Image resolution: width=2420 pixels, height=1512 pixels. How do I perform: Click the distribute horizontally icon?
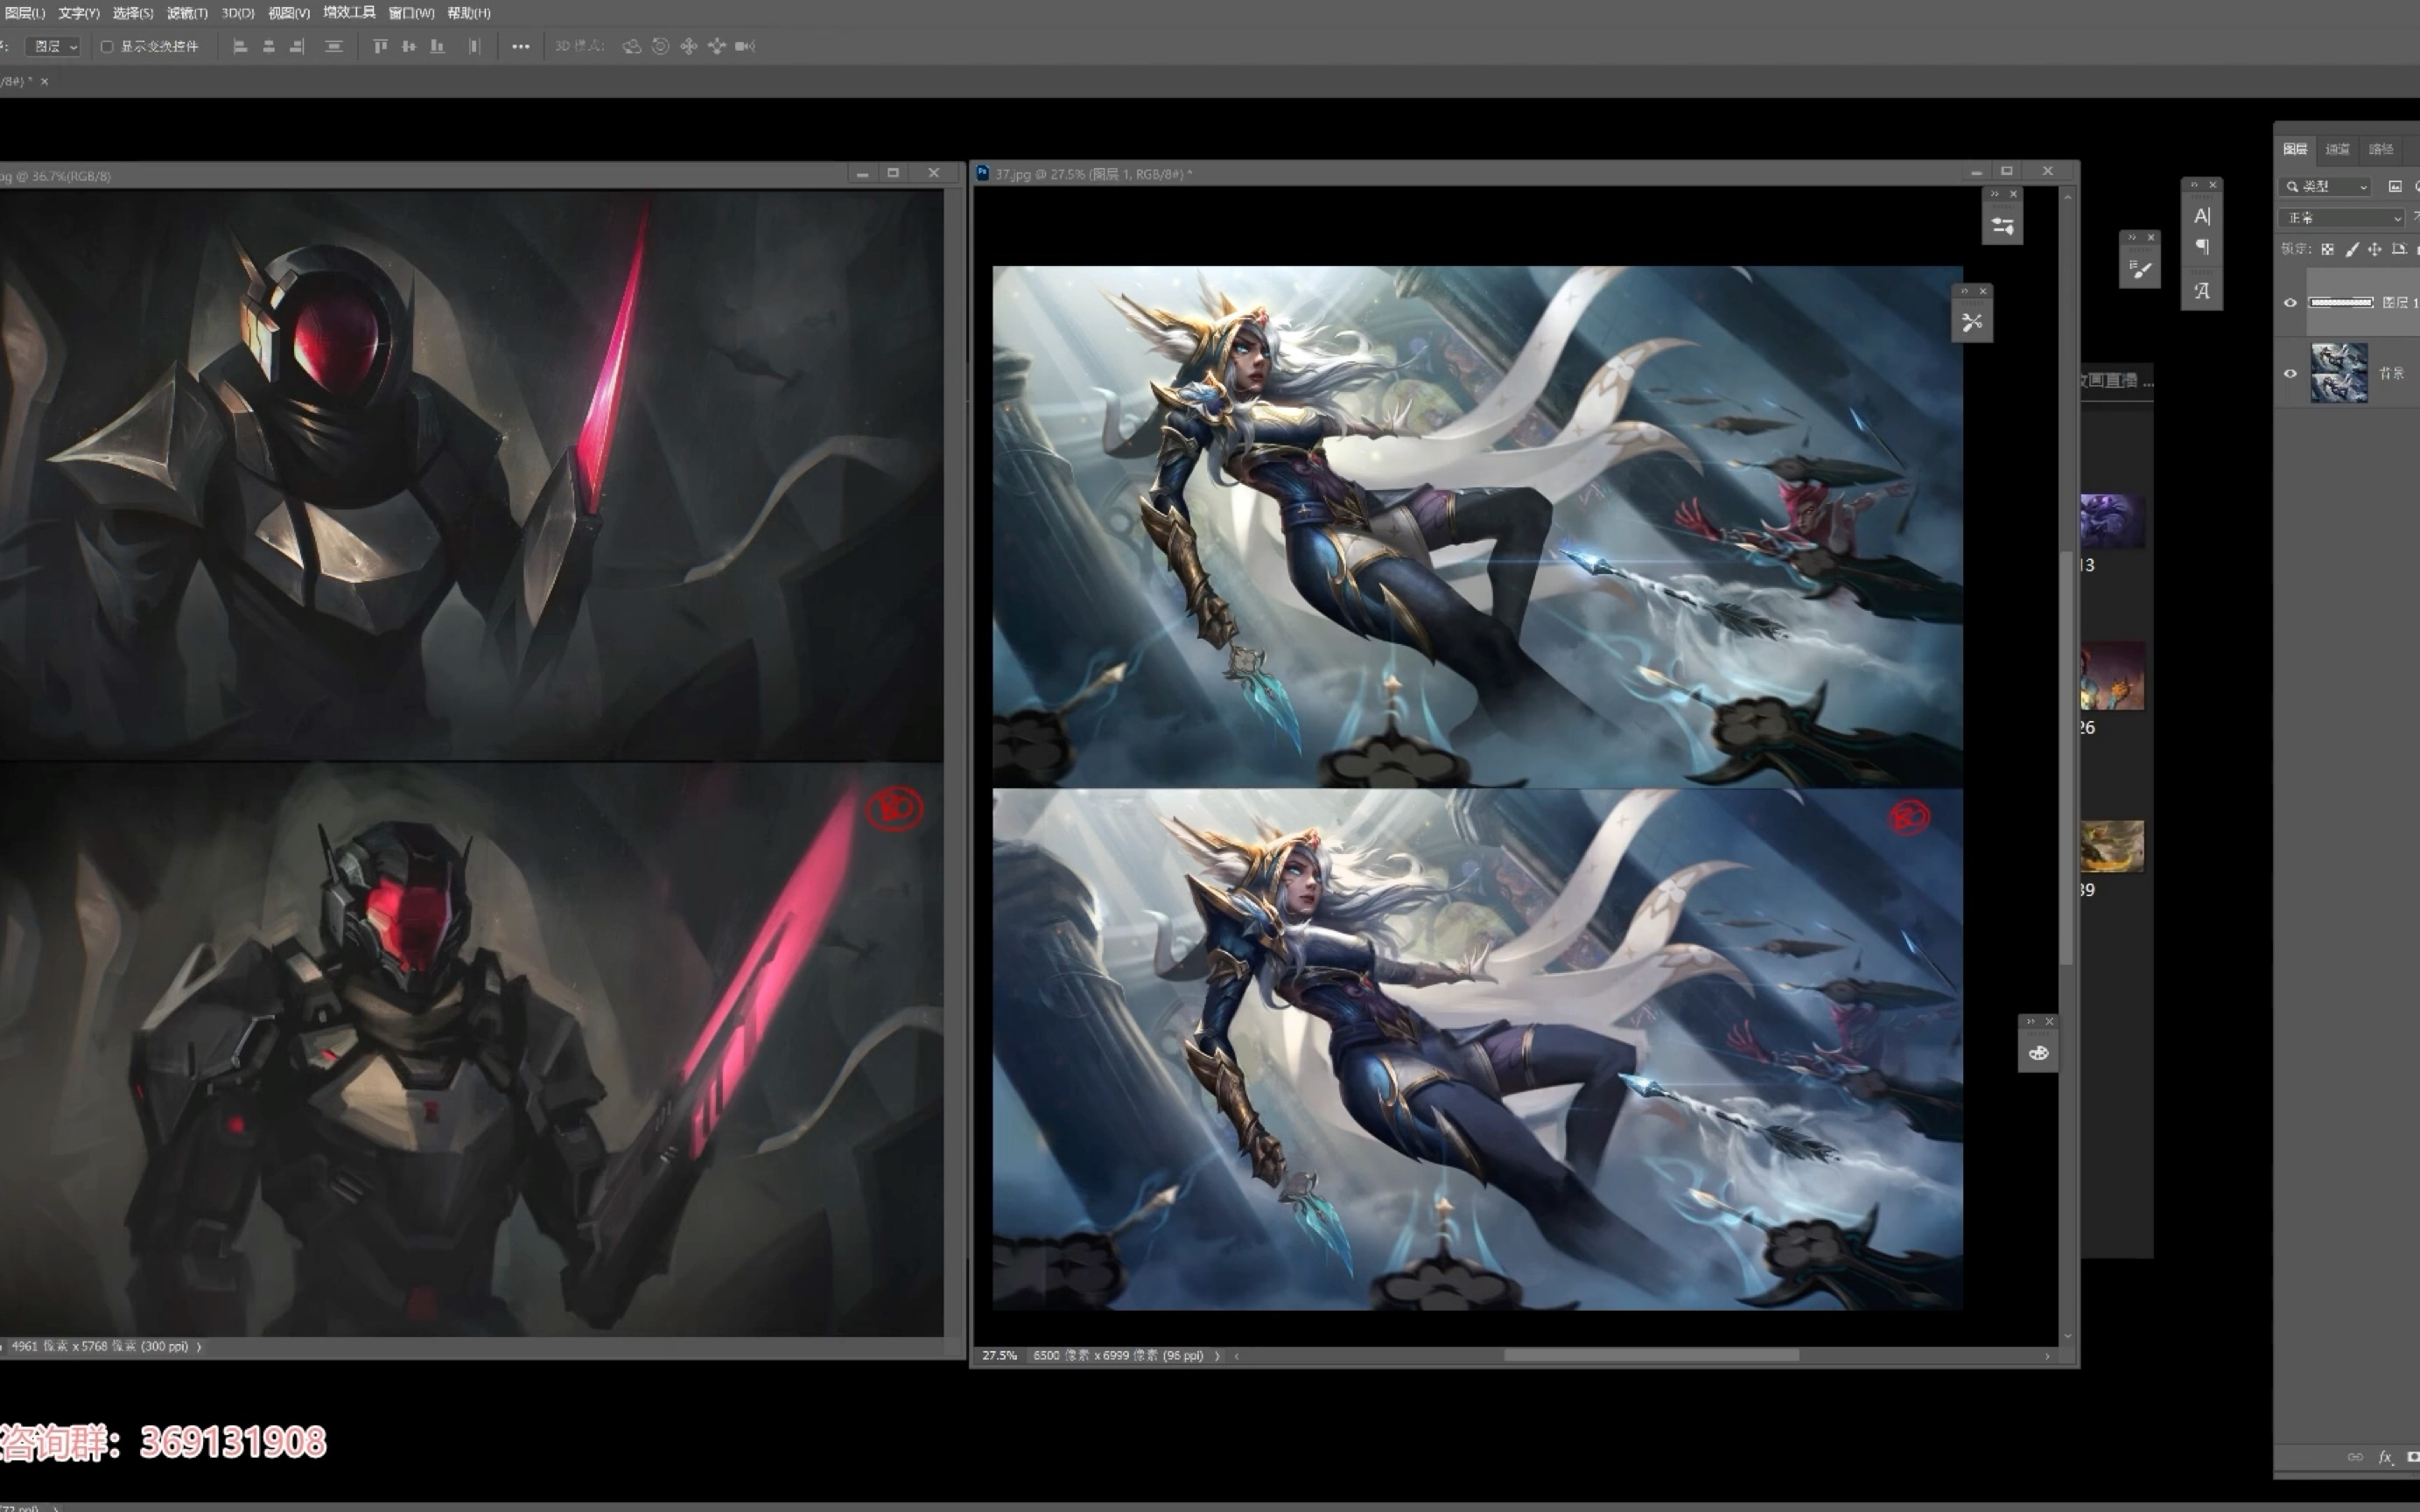click(475, 46)
